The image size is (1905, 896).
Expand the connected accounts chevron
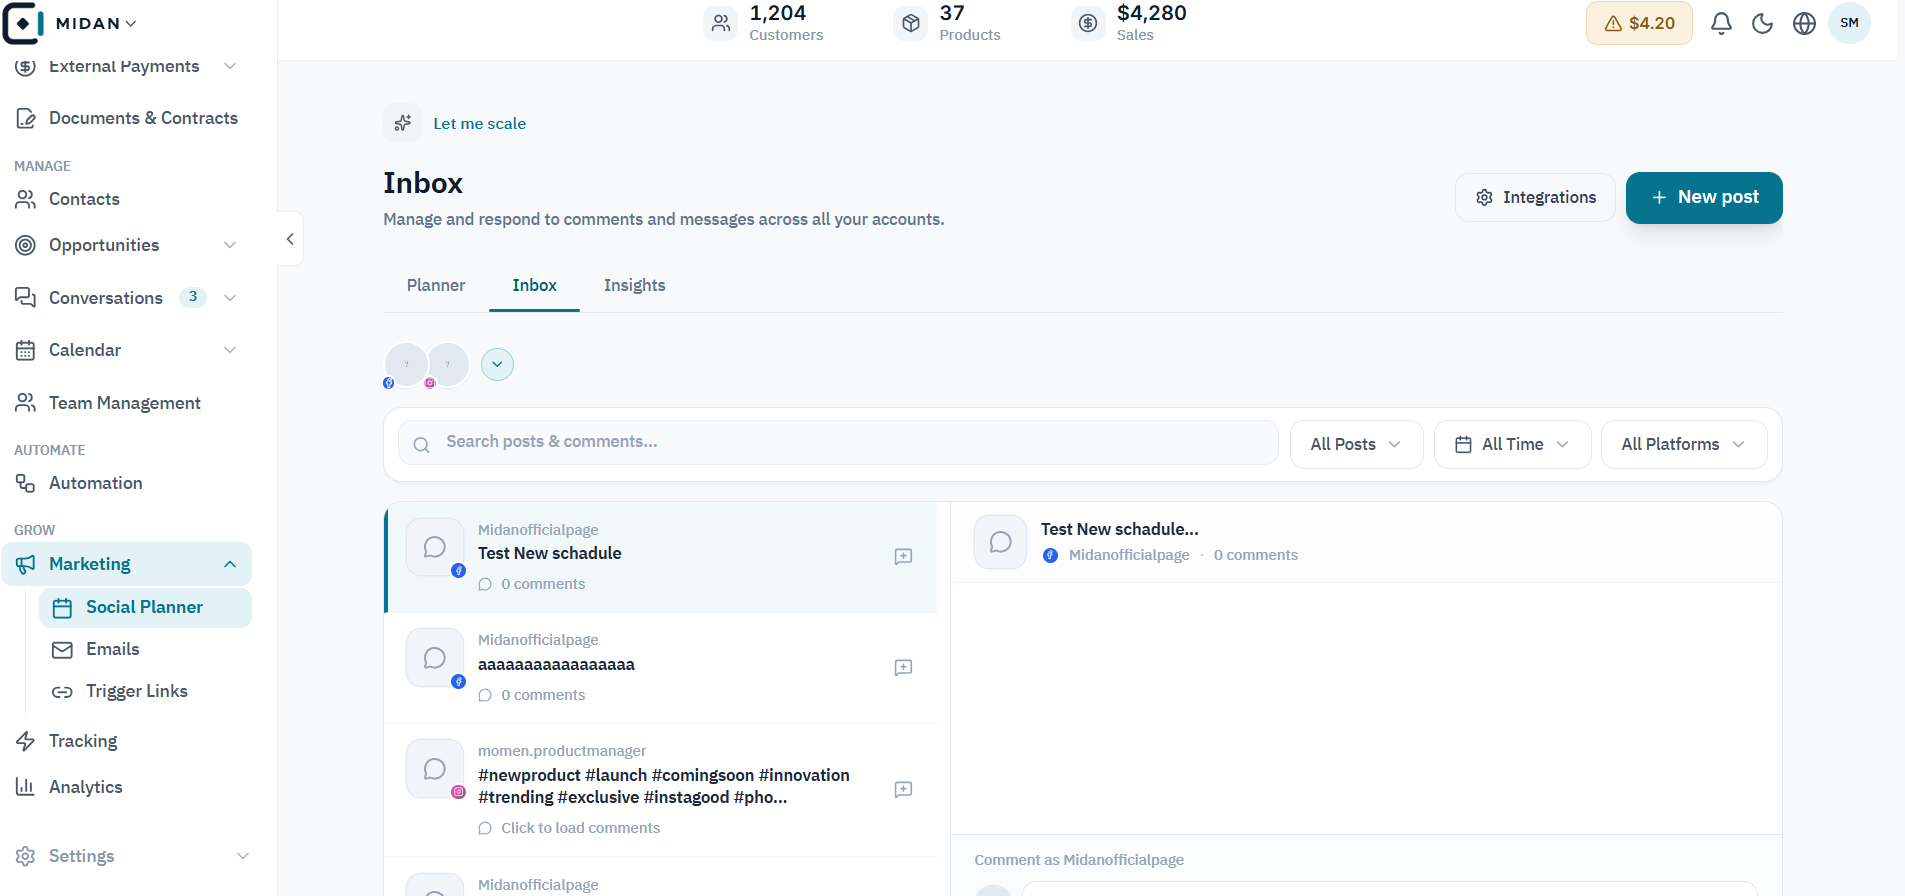(x=497, y=364)
